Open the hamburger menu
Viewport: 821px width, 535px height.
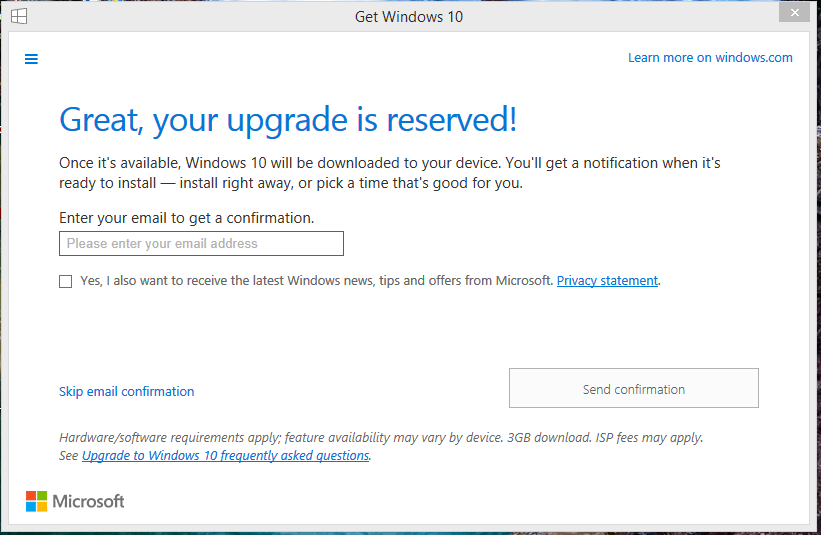click(x=31, y=59)
